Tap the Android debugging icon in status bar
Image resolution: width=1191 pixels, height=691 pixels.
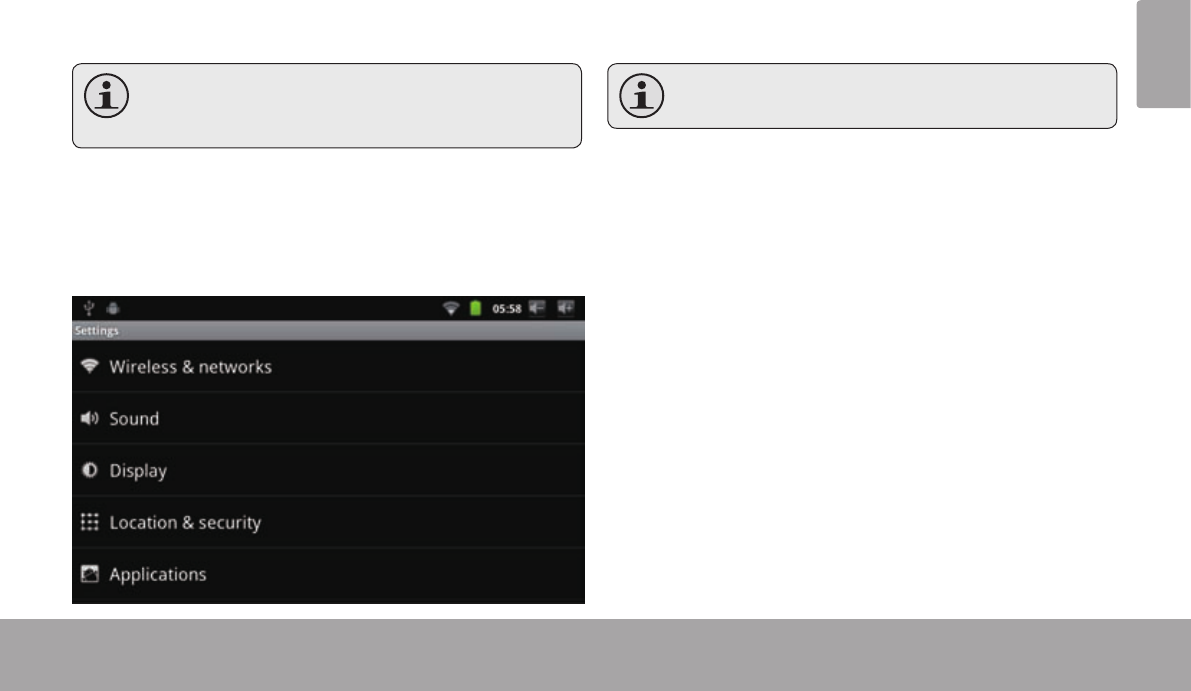pyautogui.click(x=113, y=308)
